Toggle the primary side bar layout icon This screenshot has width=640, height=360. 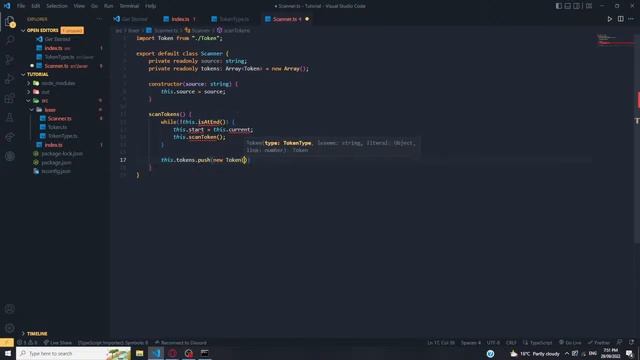558,6
